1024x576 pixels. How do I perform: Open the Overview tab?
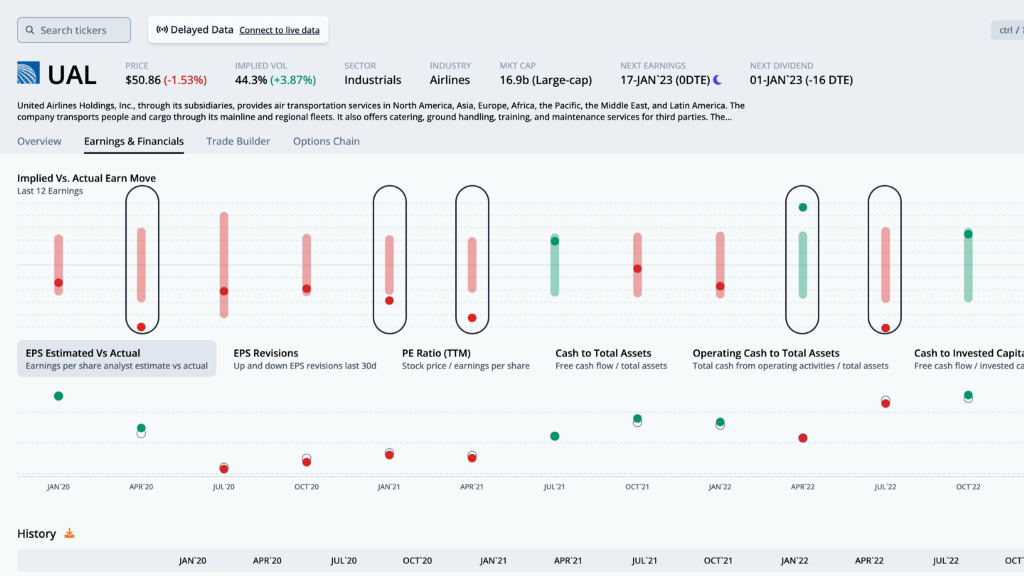click(39, 141)
